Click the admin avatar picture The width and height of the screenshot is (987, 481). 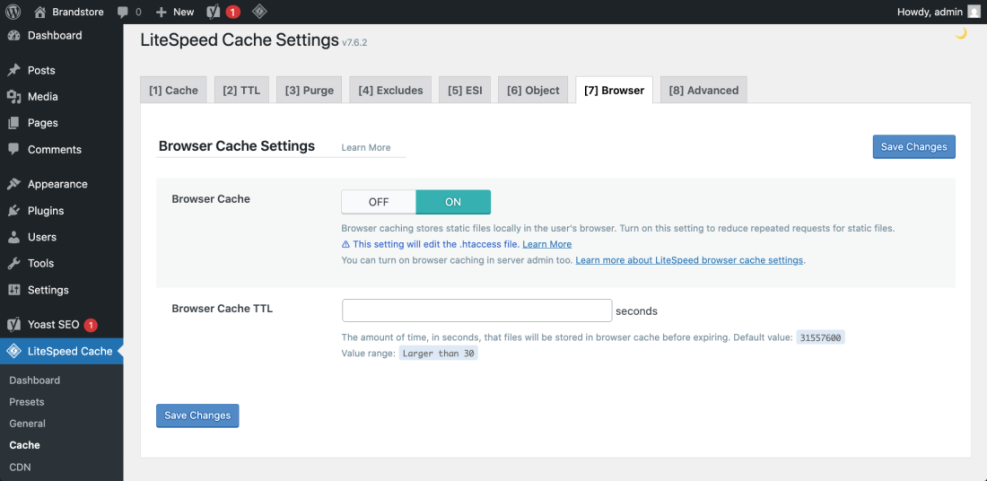click(973, 11)
